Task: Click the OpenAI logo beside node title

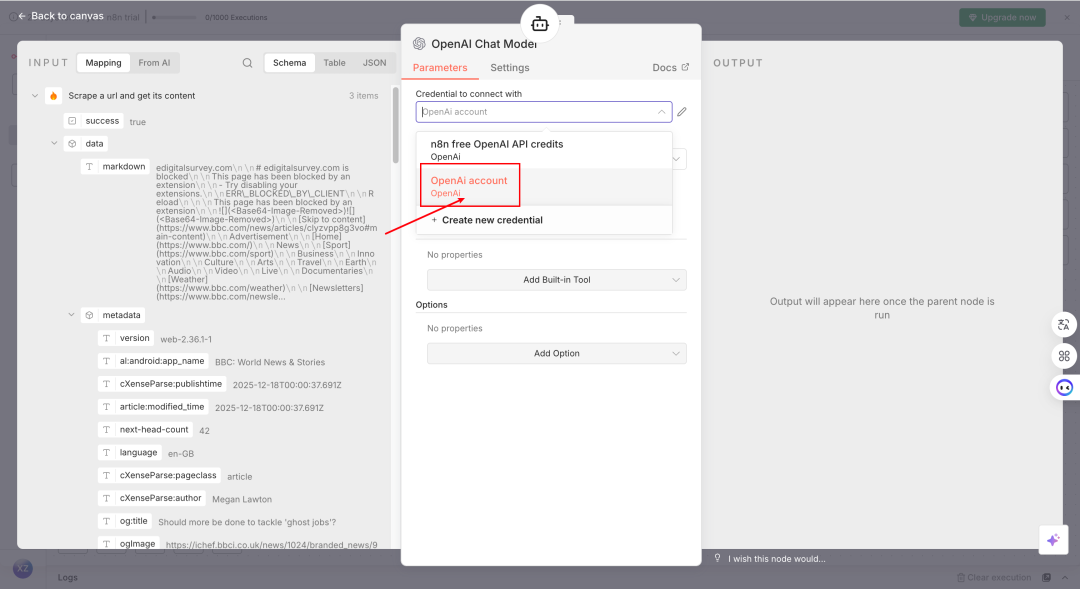Action: 419,43
